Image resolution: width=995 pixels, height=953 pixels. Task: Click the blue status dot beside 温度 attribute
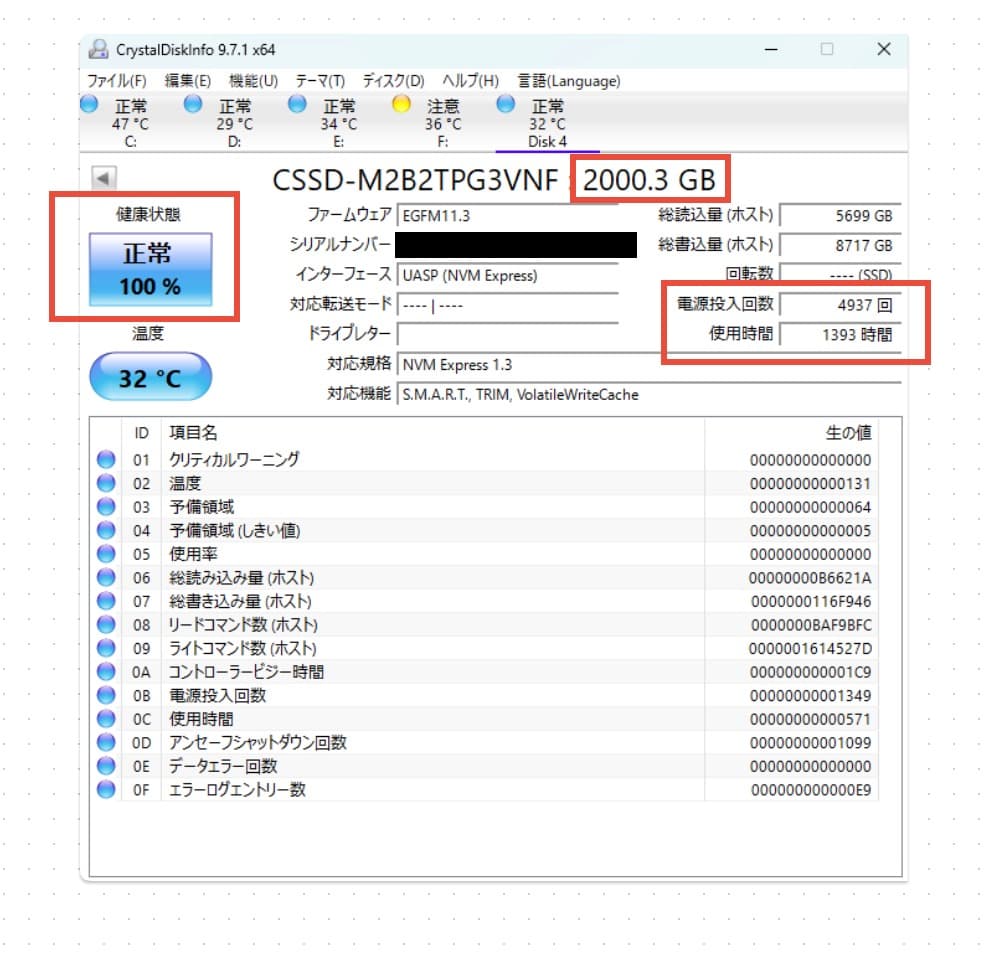(x=104, y=483)
